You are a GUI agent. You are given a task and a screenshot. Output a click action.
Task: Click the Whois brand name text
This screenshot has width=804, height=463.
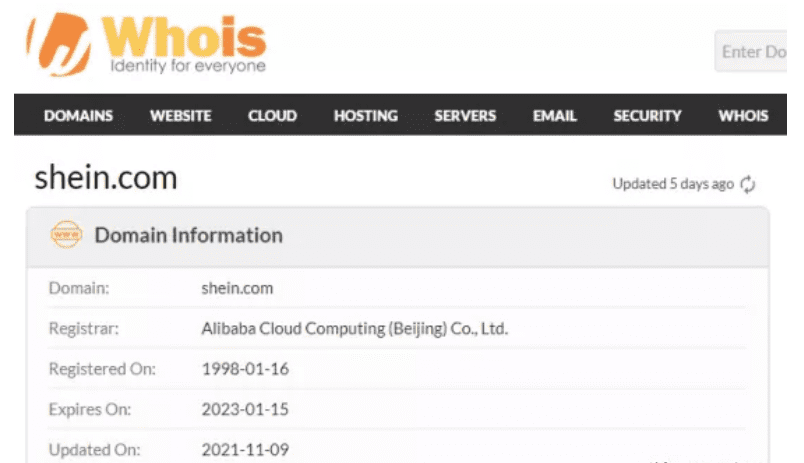pos(185,37)
